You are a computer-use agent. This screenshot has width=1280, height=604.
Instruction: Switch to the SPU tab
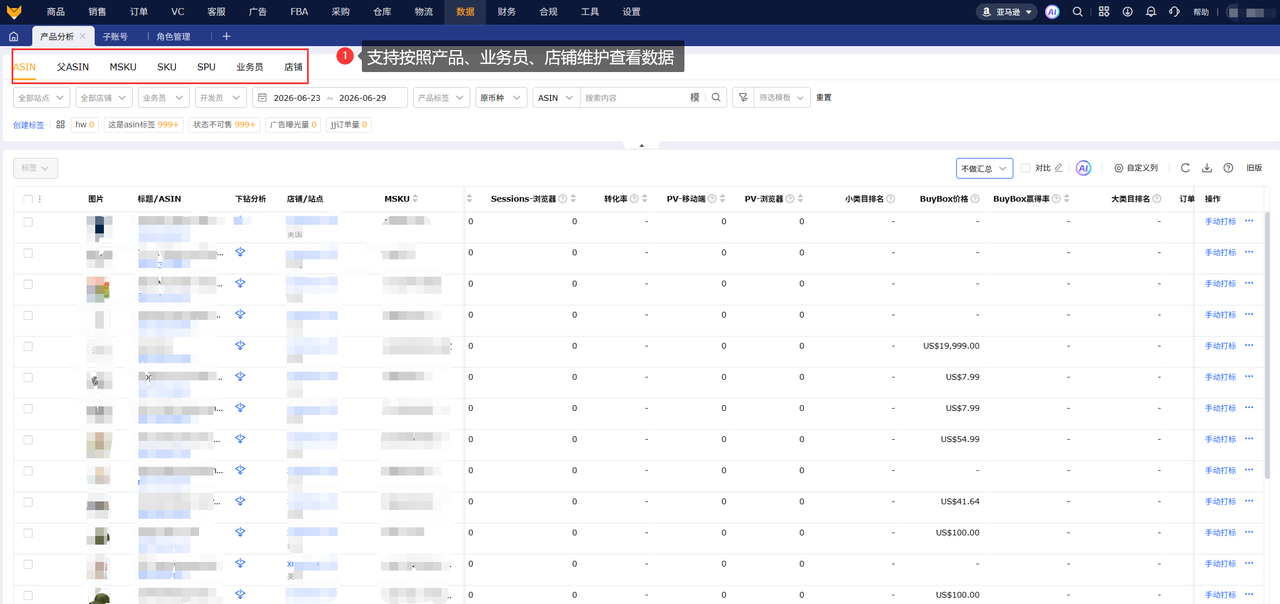click(206, 67)
